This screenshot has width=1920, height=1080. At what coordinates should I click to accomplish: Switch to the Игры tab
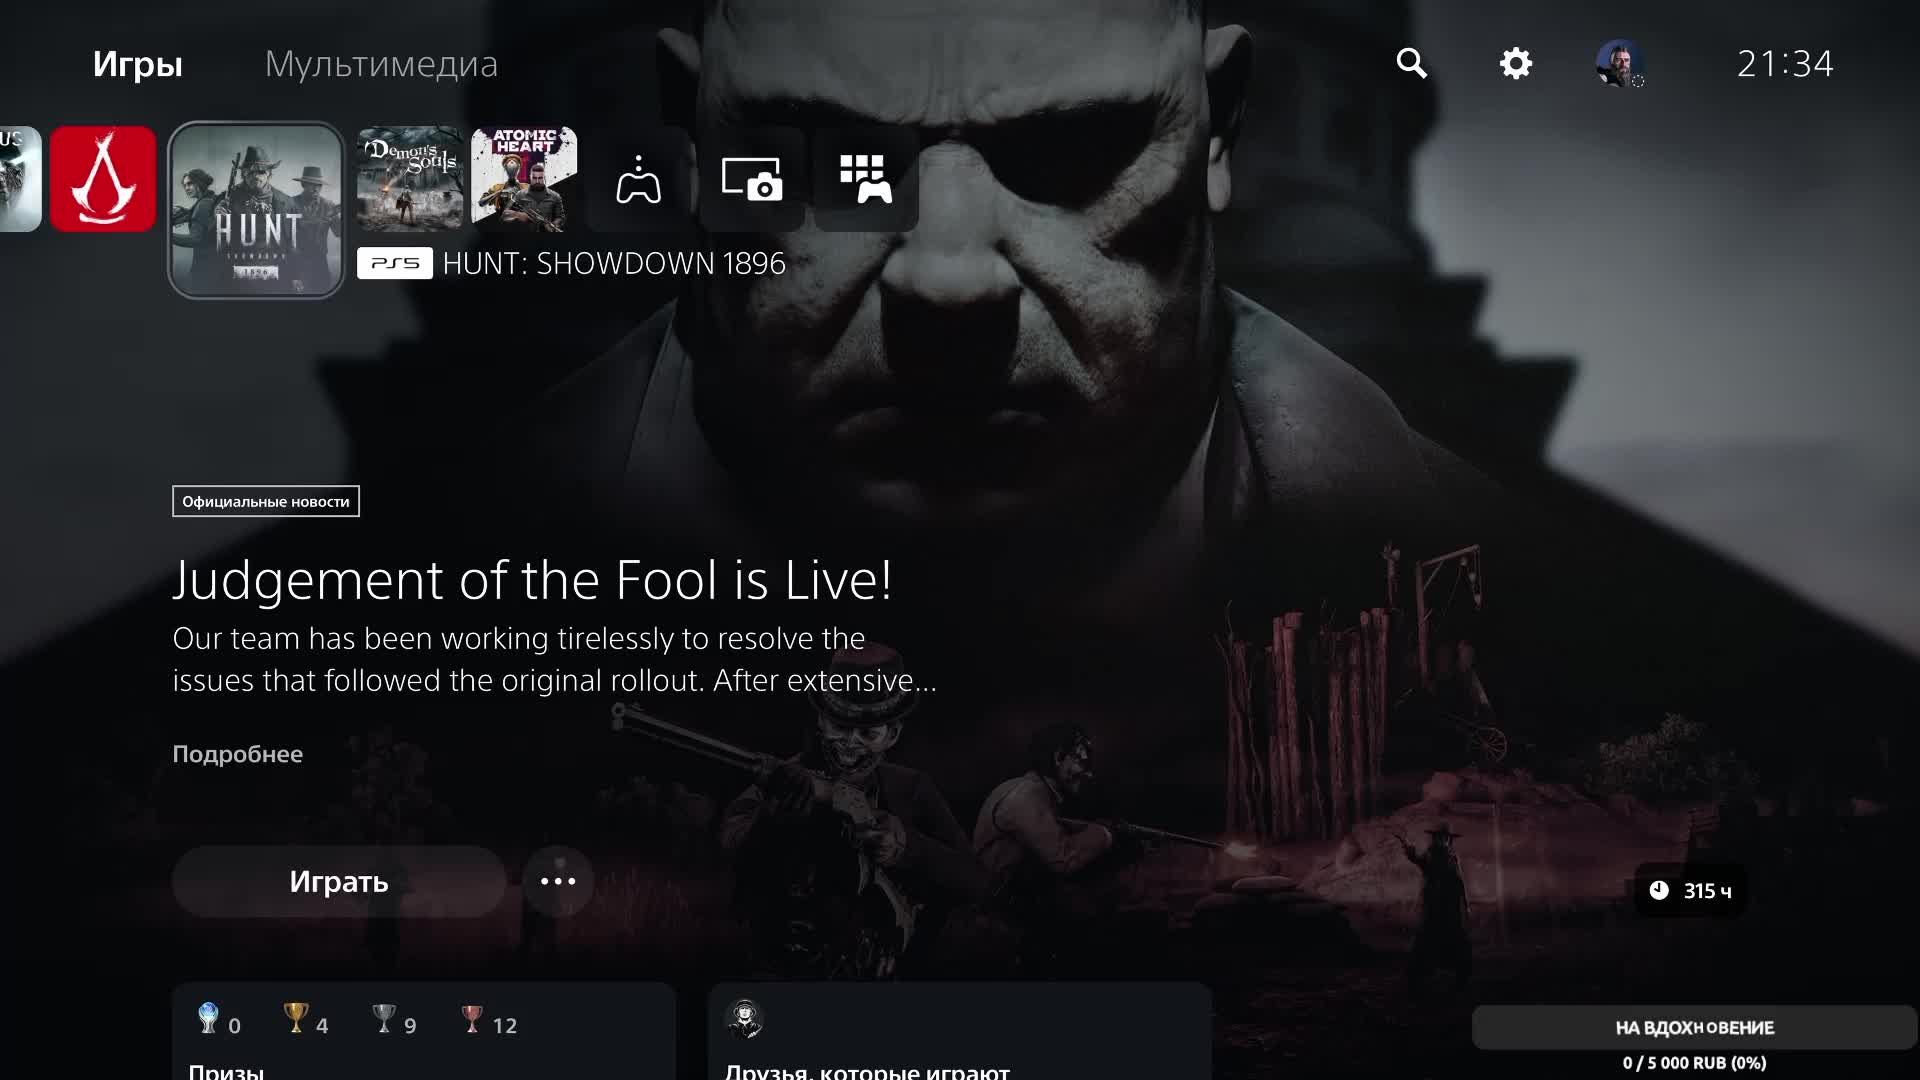tap(137, 64)
